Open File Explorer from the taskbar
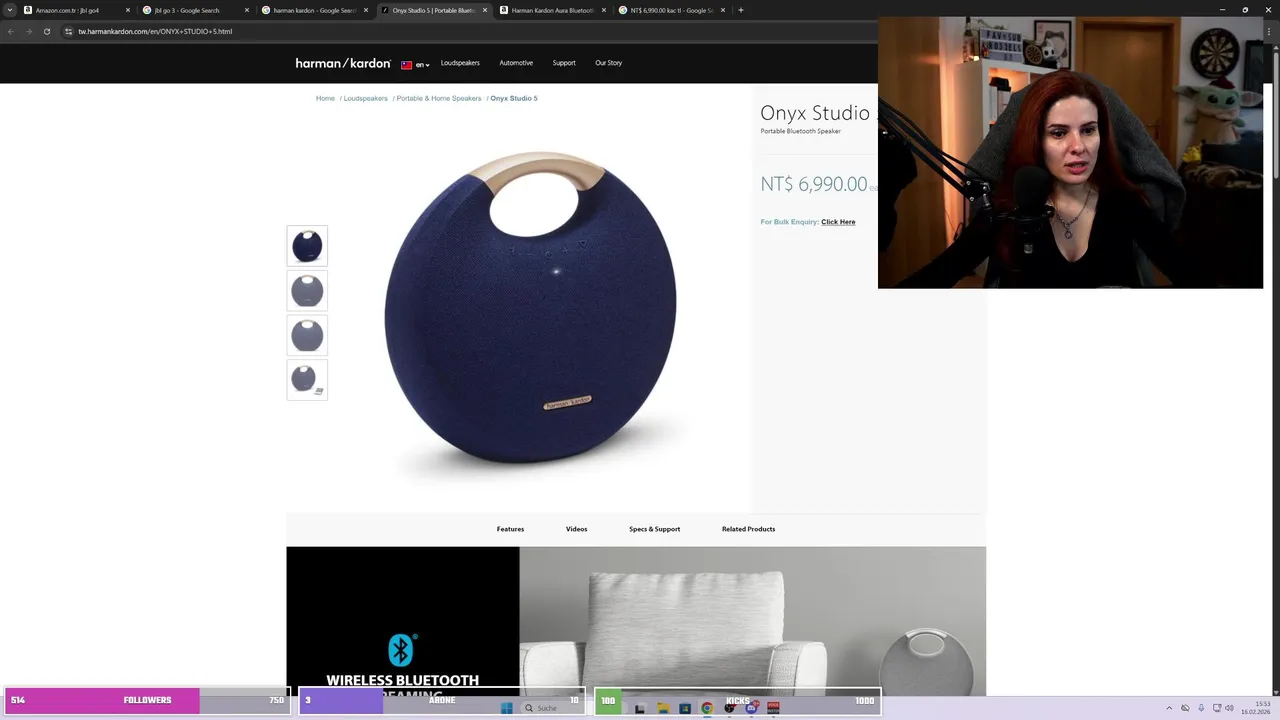Screen dimensions: 1280x720 pyautogui.click(x=662, y=708)
